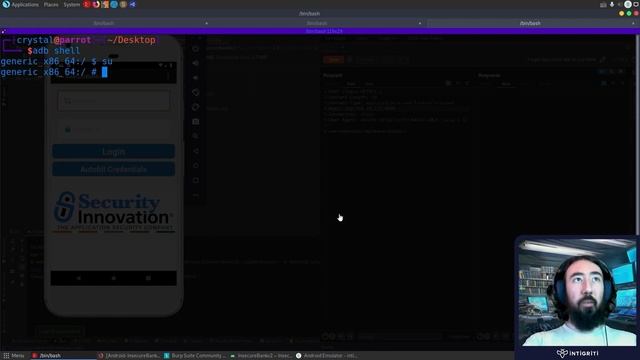The width and height of the screenshot is (640, 360).
Task: Click Autofill Credentials in the dimmed emulator
Action: (113, 169)
